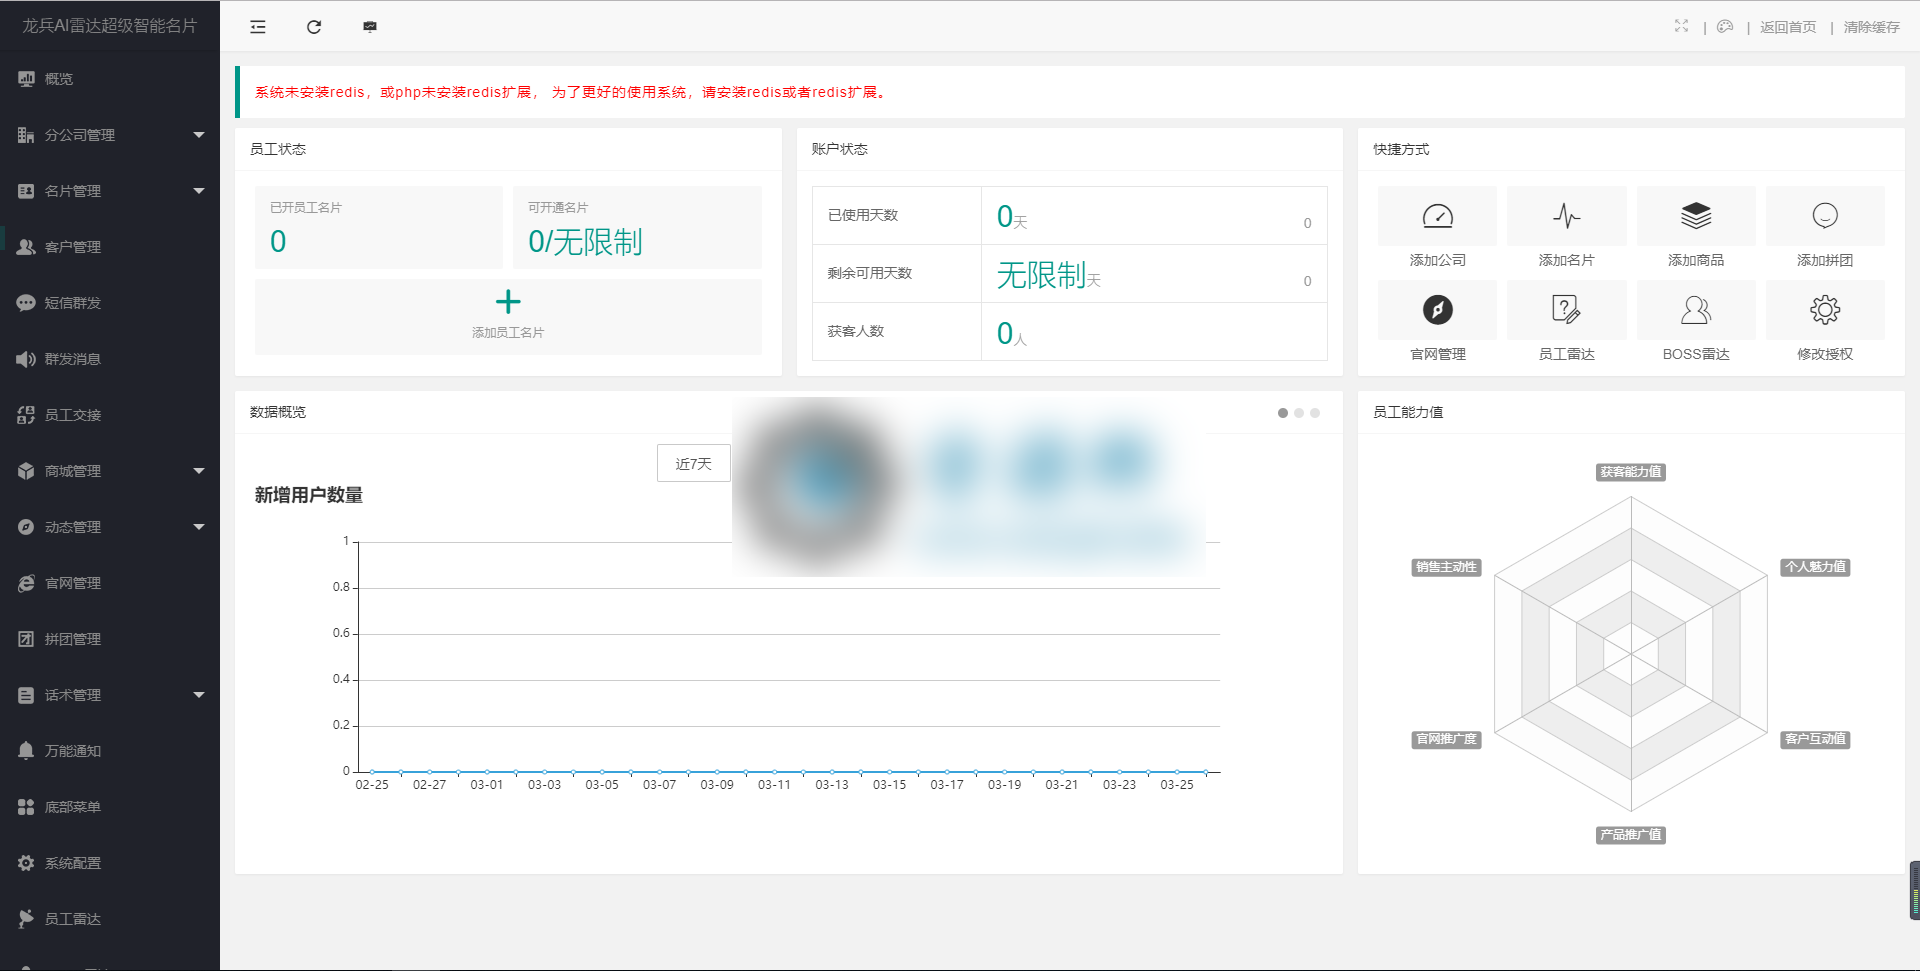Expand the 话术管理 dropdown arrow
1920x971 pixels.
click(x=199, y=695)
